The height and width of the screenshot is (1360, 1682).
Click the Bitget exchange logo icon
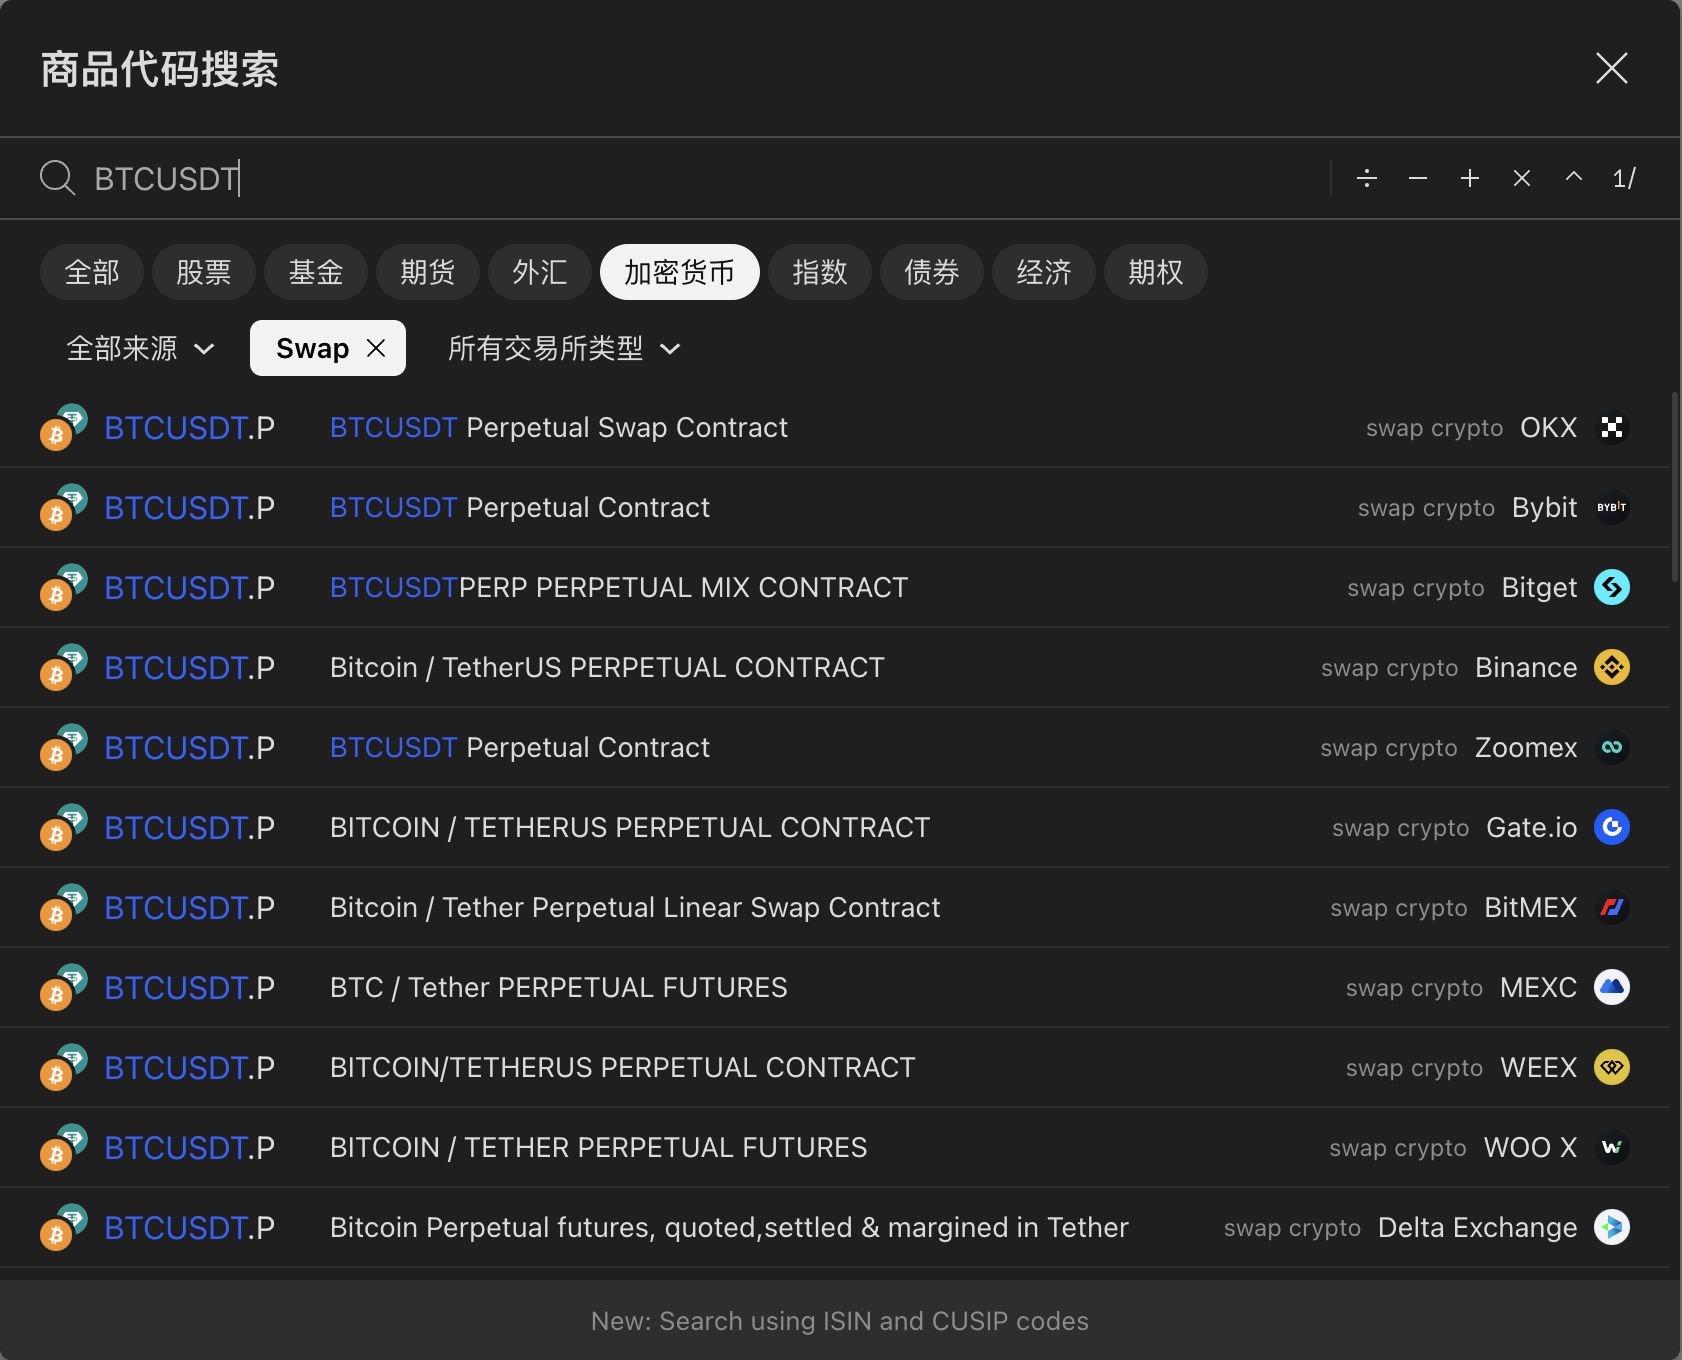[x=1612, y=587]
